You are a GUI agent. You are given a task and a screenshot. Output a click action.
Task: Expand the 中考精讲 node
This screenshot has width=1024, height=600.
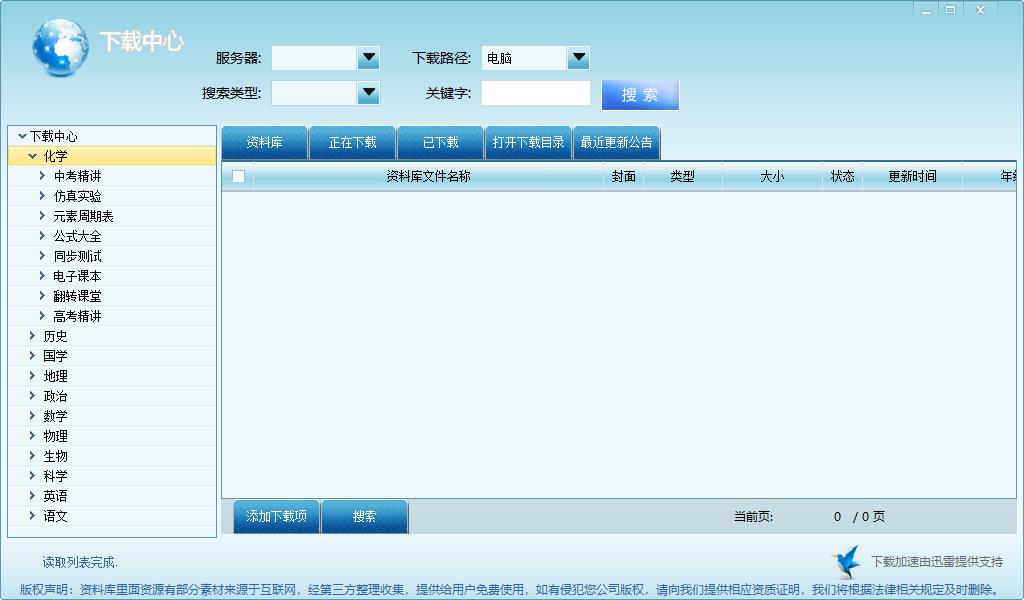point(42,176)
